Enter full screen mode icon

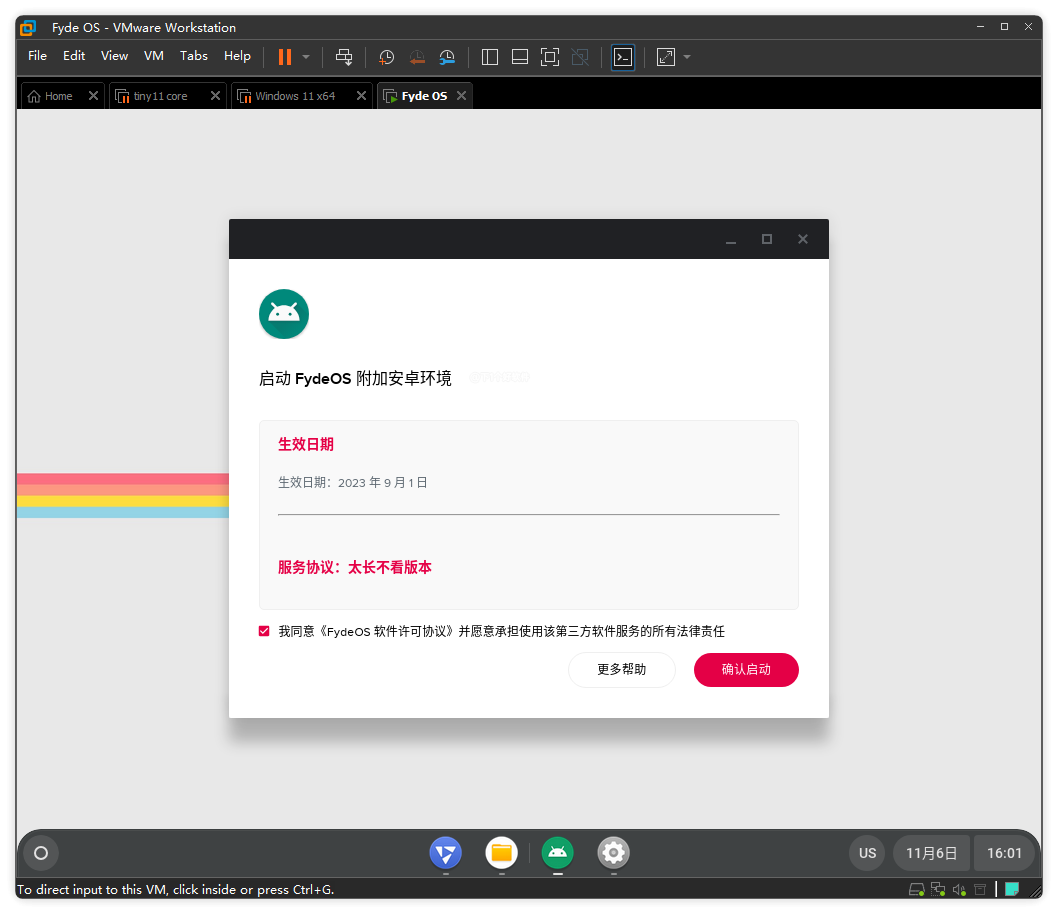coord(549,57)
